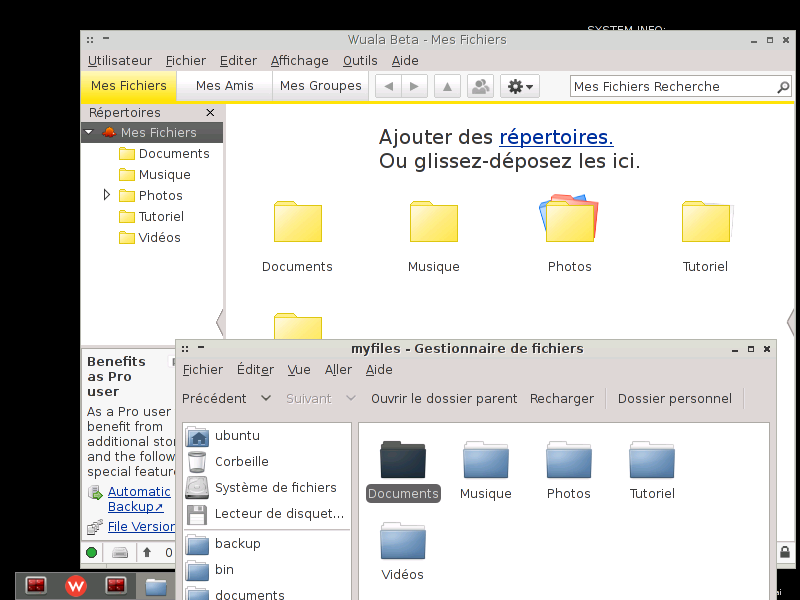Select Vidéos in the Répertoires tree
This screenshot has width=800, height=600.
coord(149,237)
